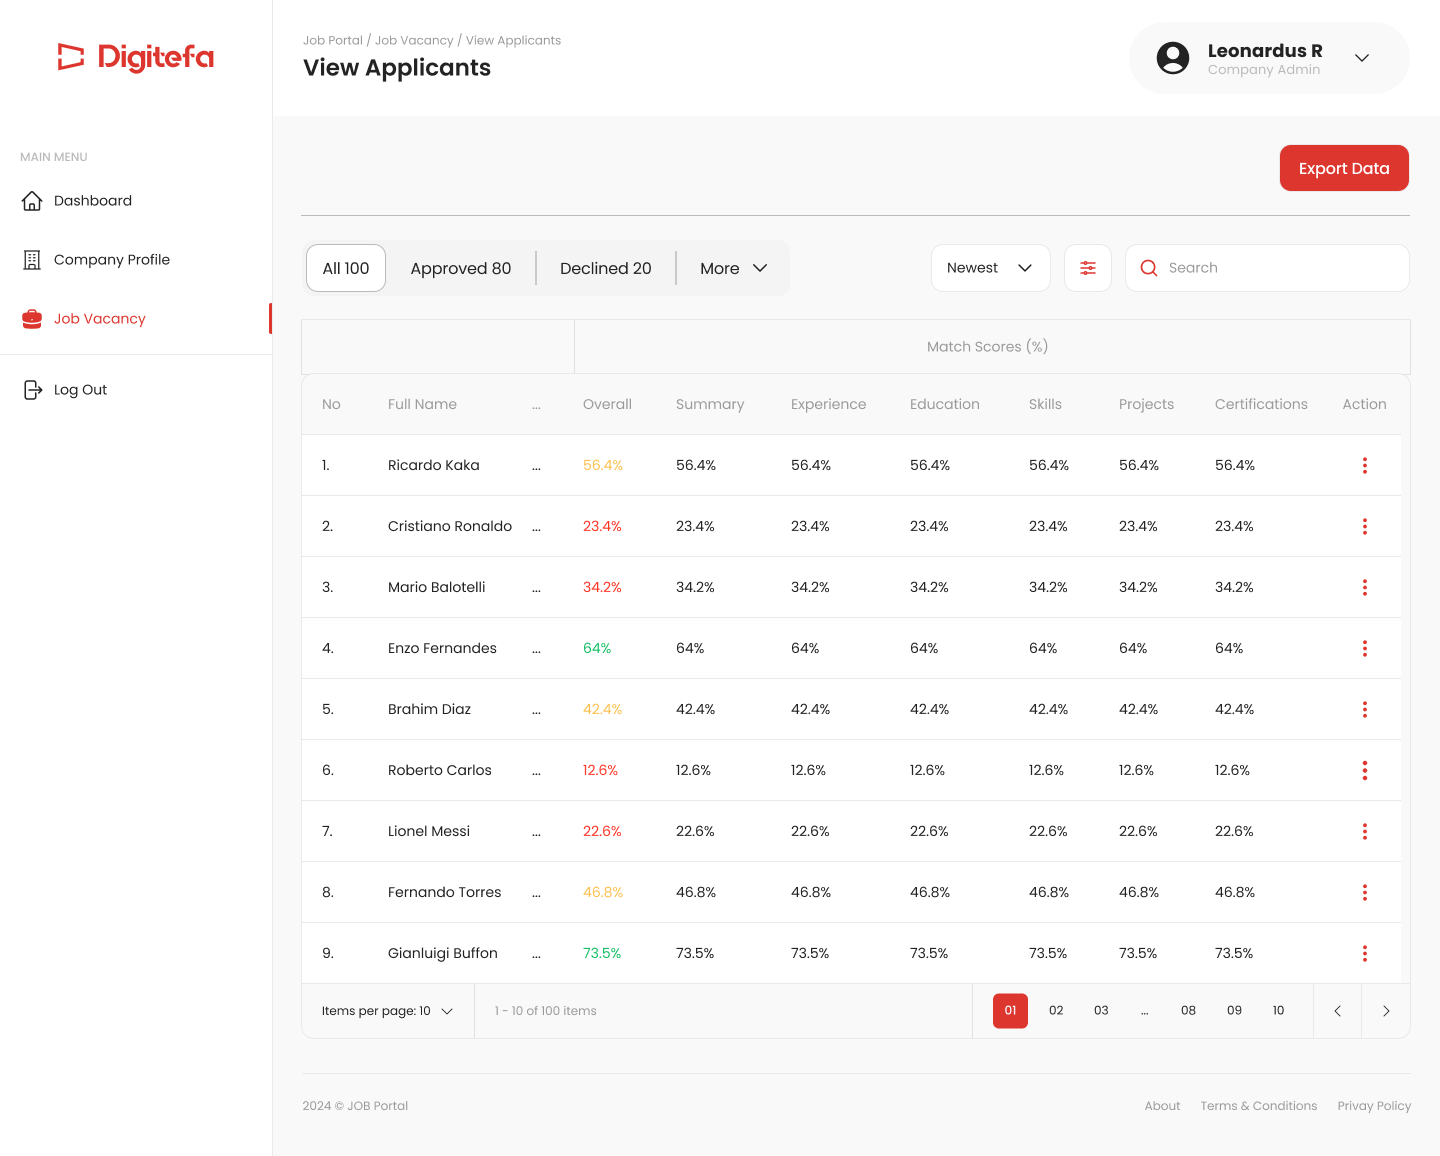Expand the Leonardus R account dropdown

point(1362,58)
